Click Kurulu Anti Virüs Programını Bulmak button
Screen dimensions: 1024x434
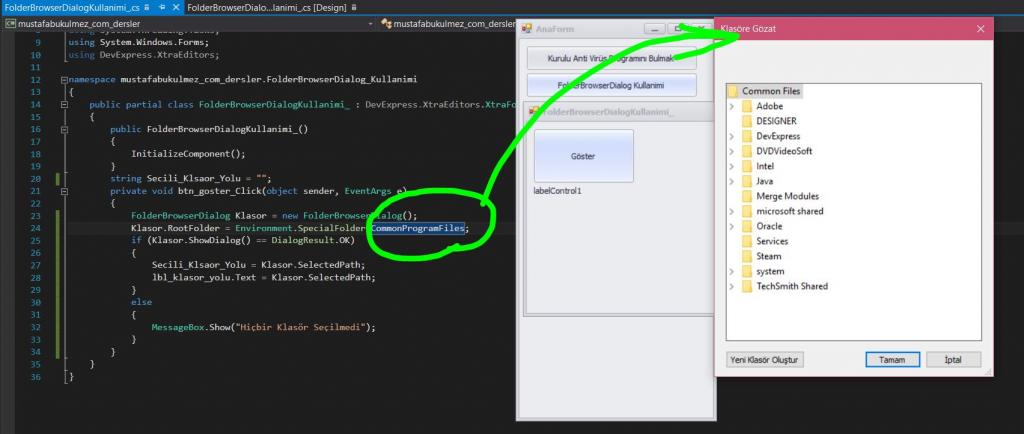point(611,58)
